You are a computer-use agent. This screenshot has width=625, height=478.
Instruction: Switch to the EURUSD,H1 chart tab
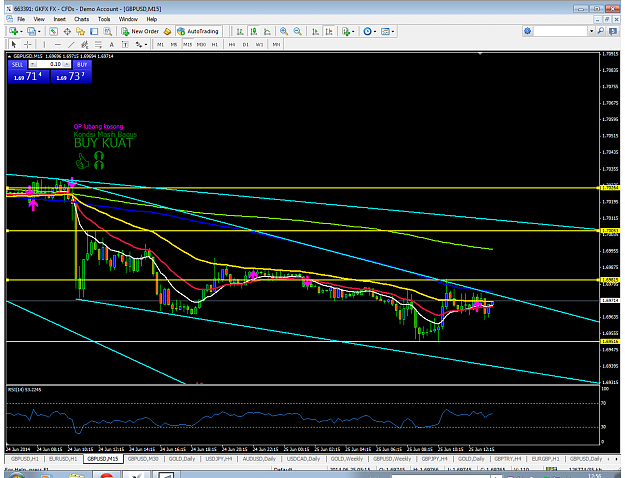(x=63, y=459)
